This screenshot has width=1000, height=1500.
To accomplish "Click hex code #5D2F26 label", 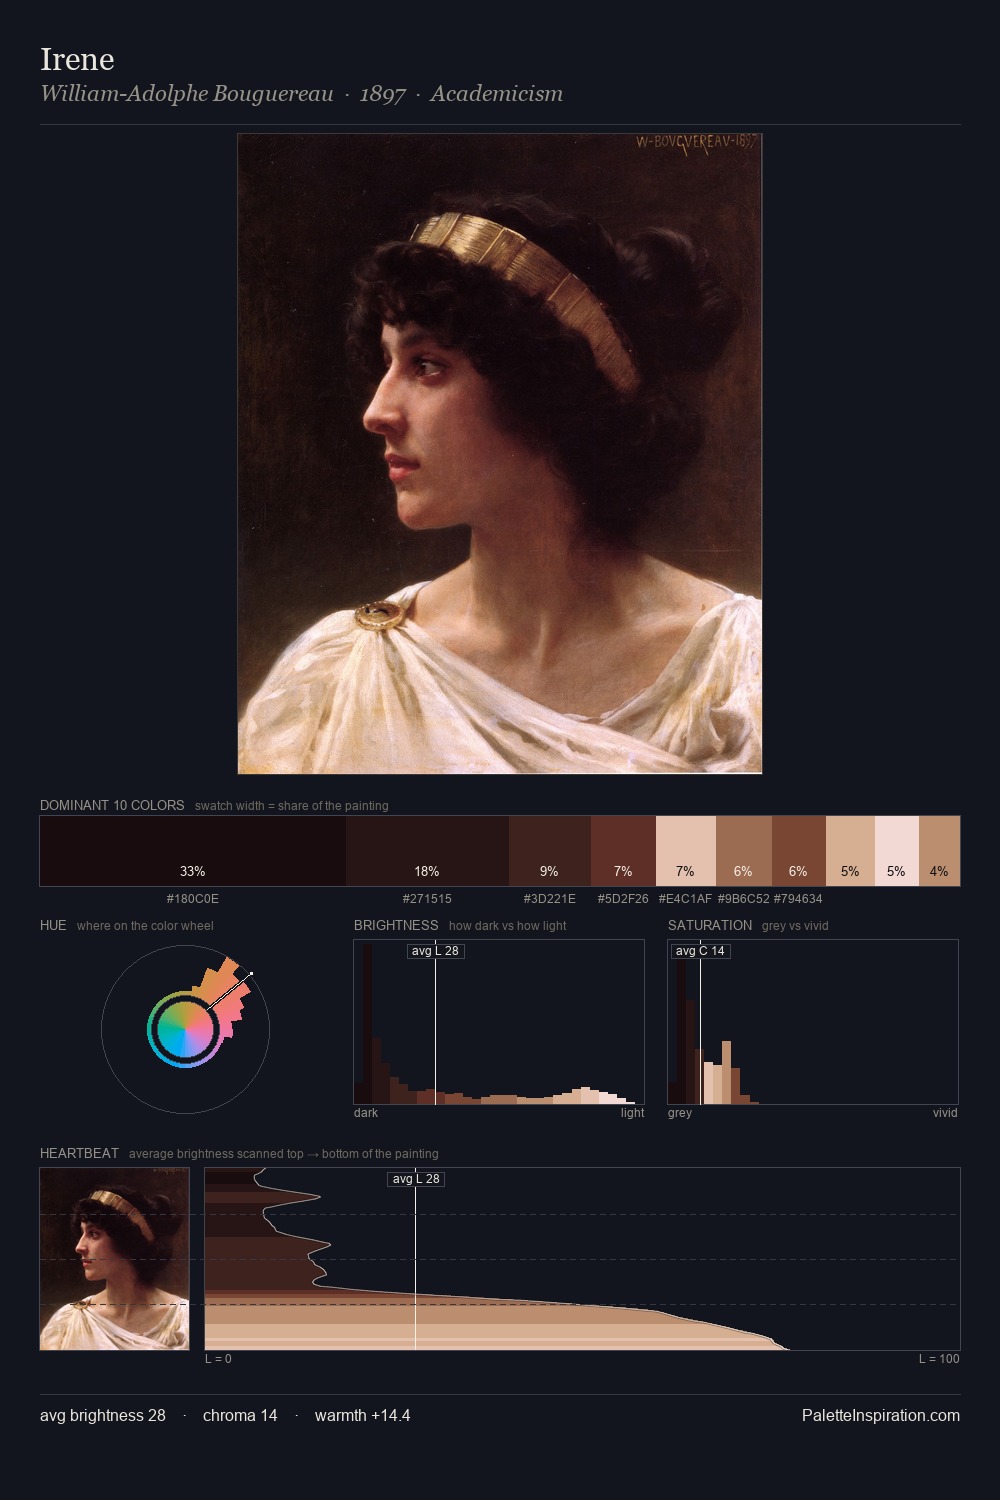I will point(623,899).
